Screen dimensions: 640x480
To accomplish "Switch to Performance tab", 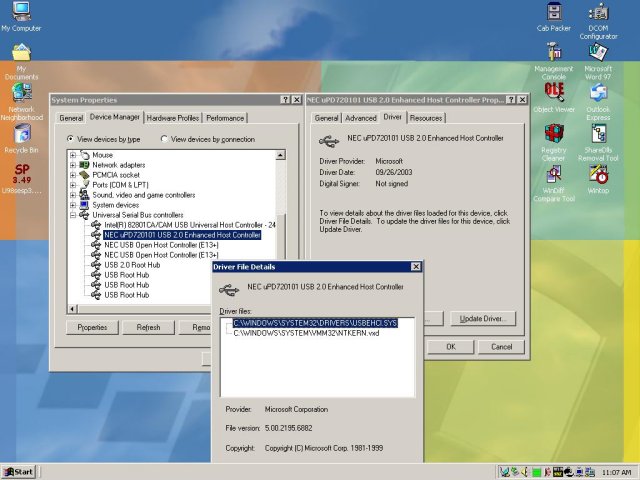I will click(x=225, y=118).
